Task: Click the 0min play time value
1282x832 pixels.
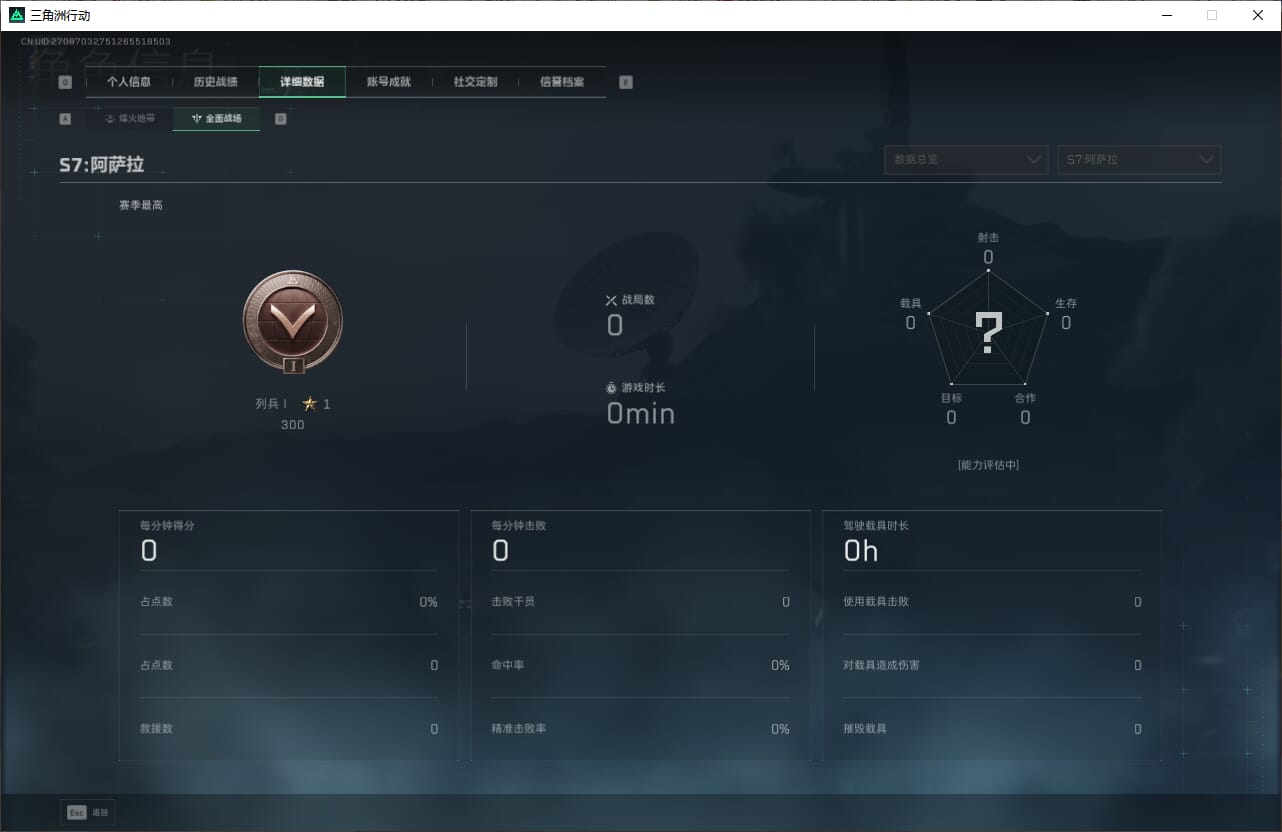Action: (x=641, y=414)
